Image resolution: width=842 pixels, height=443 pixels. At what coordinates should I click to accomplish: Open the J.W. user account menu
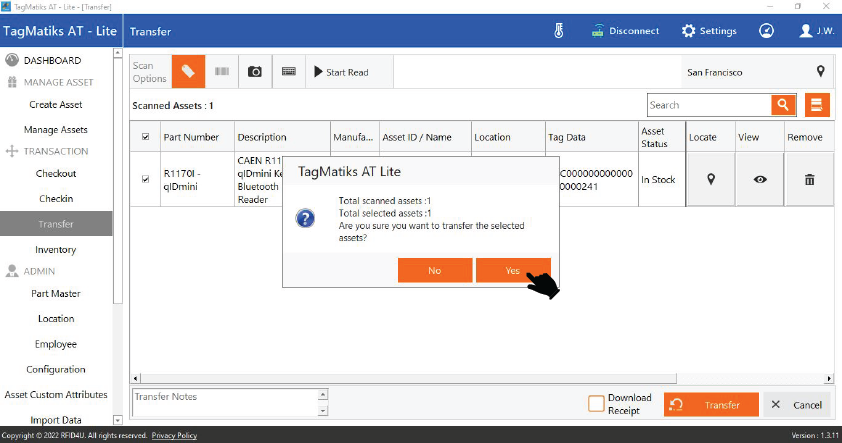tap(817, 31)
